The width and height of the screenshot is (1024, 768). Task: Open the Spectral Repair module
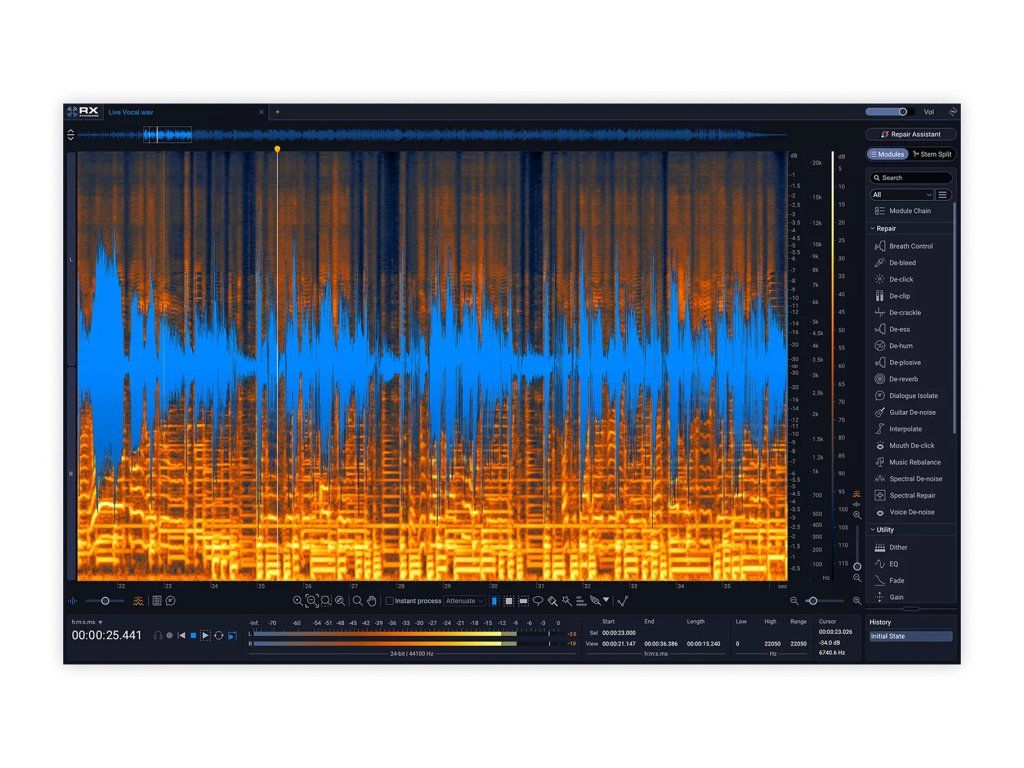click(912, 495)
